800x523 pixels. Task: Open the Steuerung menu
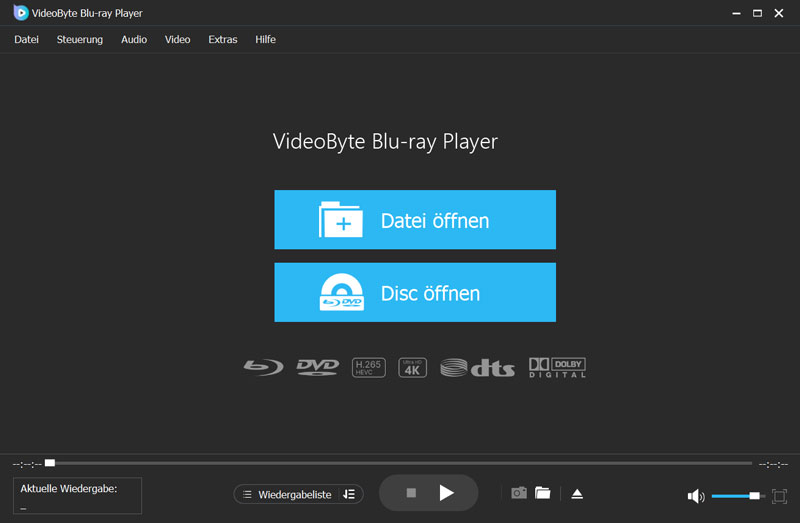click(x=80, y=40)
